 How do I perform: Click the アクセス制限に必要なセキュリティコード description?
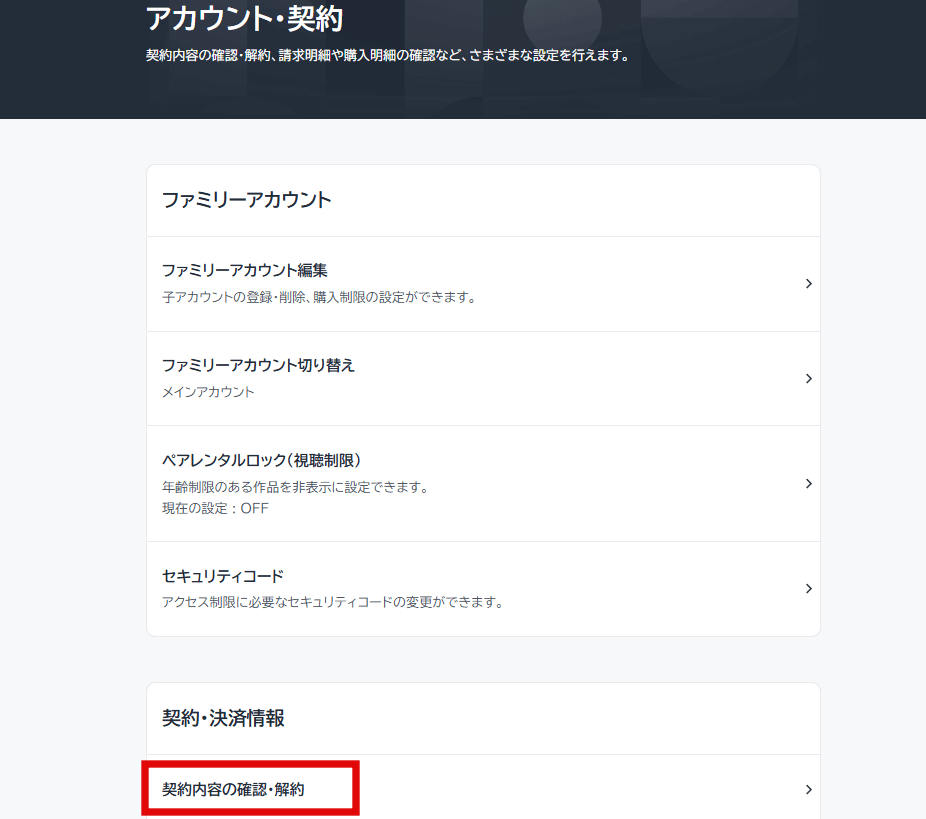pyautogui.click(x=332, y=602)
